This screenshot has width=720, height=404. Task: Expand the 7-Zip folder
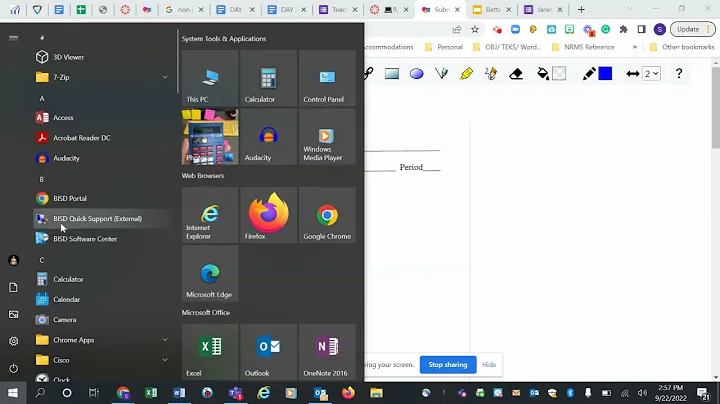point(102,77)
